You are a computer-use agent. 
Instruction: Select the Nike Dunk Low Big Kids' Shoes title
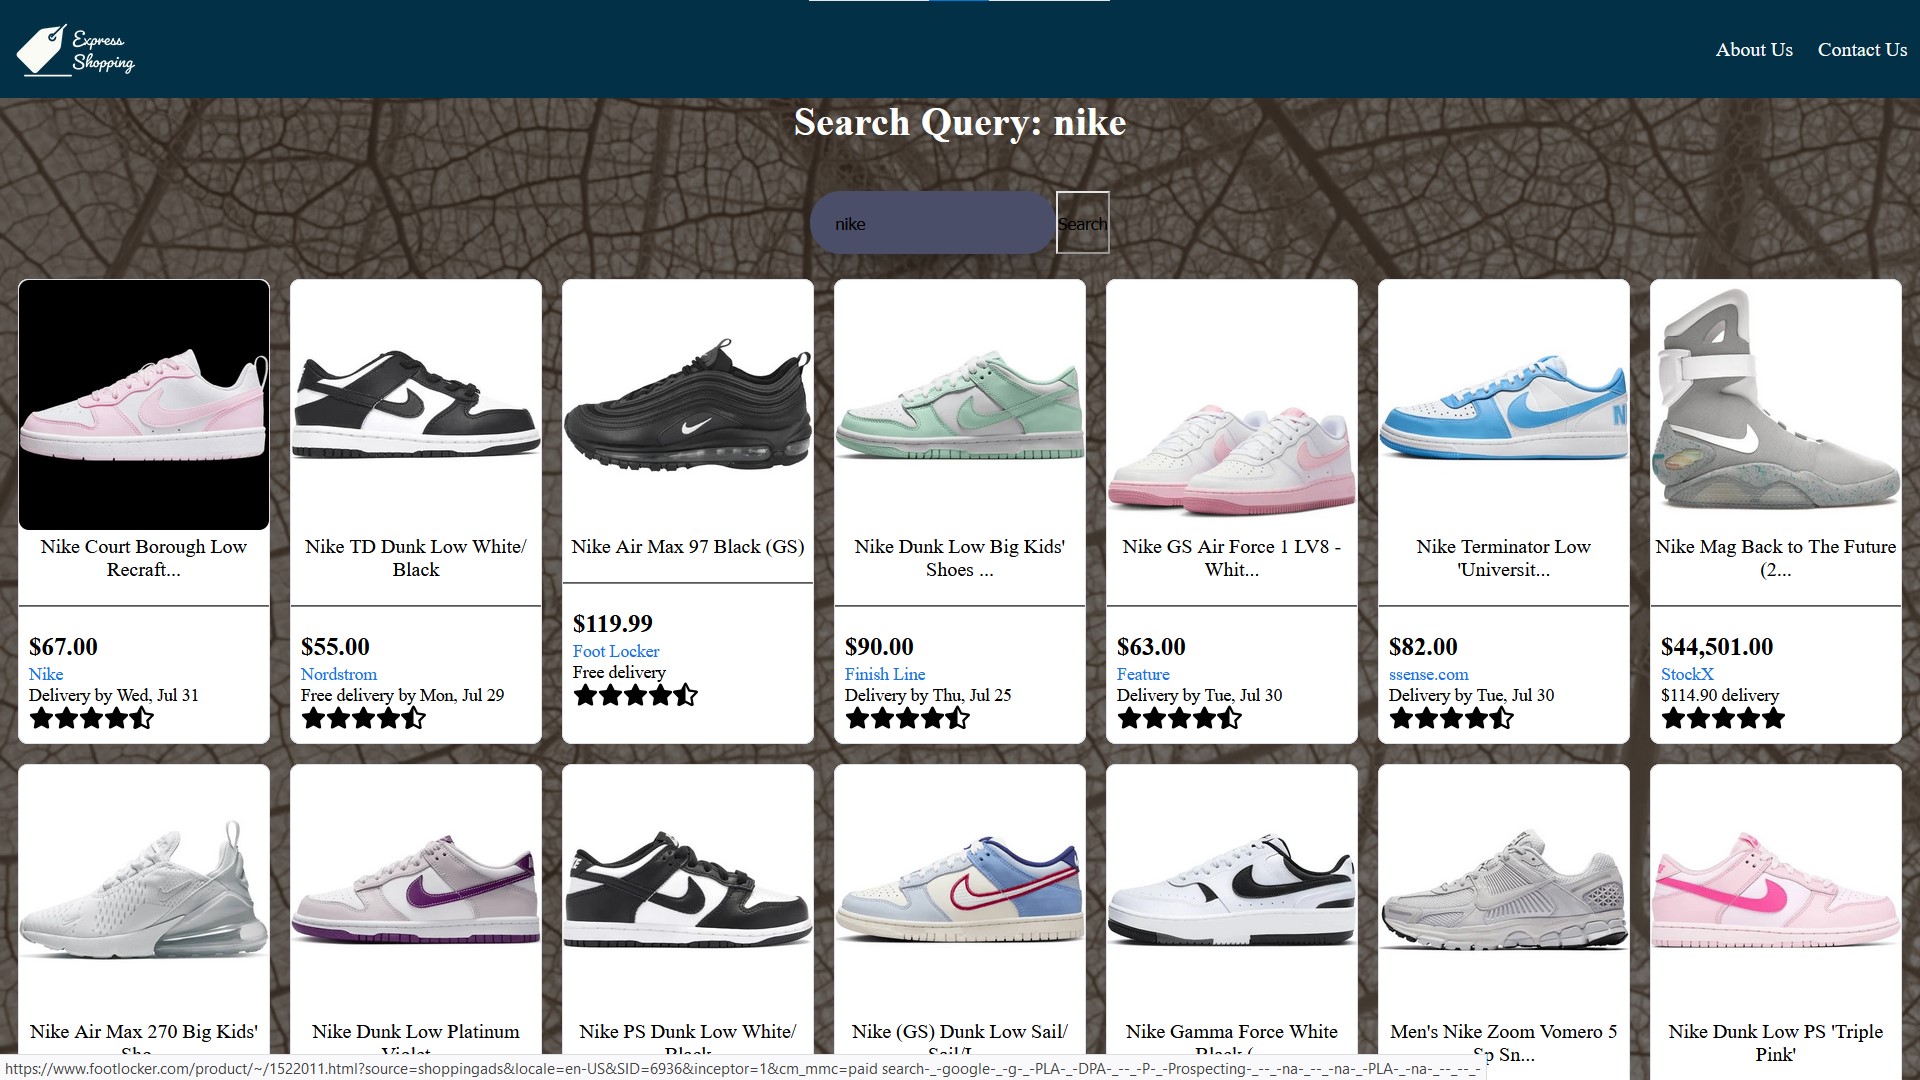[x=960, y=558]
